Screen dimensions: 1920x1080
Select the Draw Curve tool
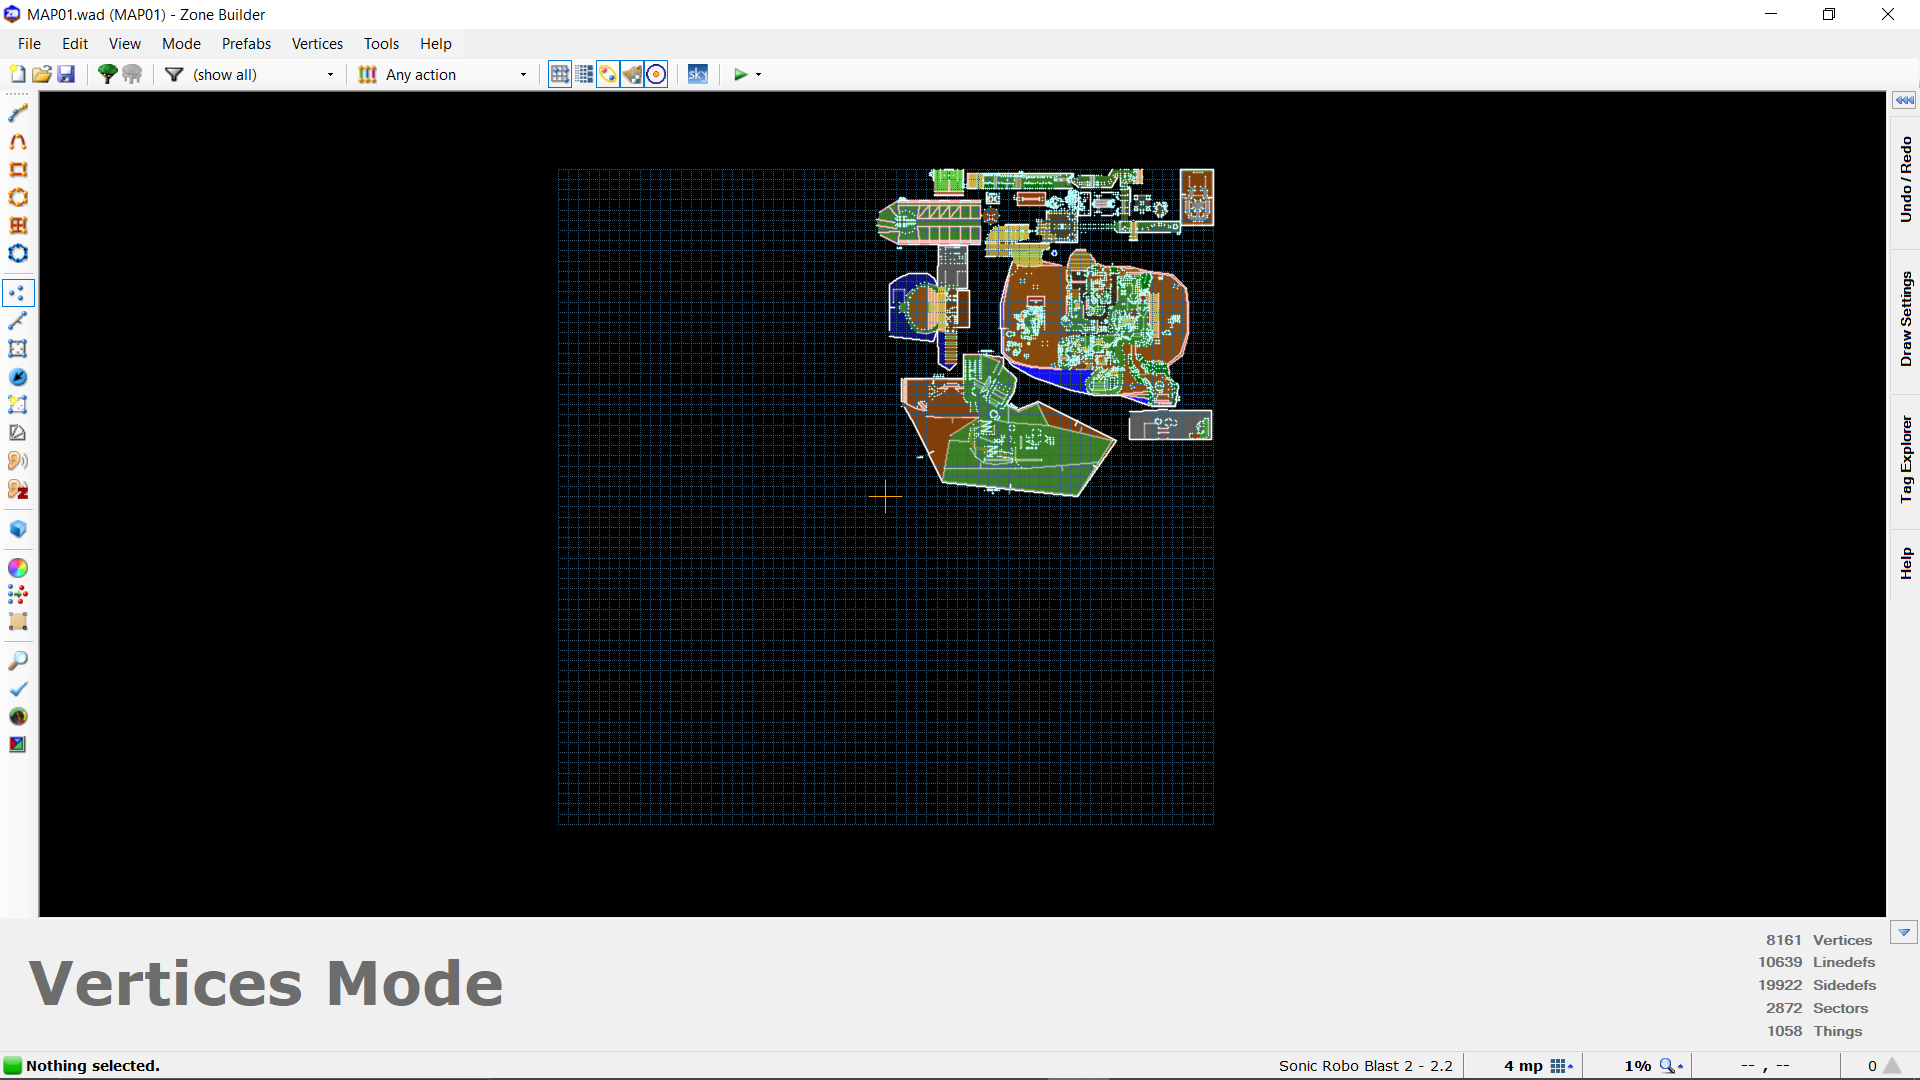(18, 141)
